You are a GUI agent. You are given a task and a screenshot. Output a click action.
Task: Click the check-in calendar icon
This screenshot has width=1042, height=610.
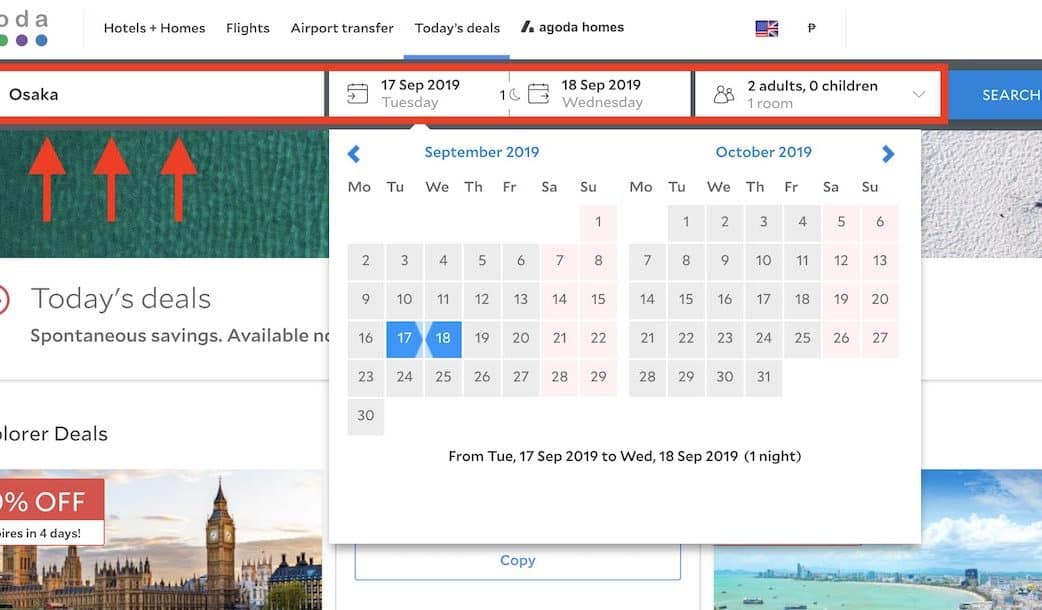[x=357, y=94]
